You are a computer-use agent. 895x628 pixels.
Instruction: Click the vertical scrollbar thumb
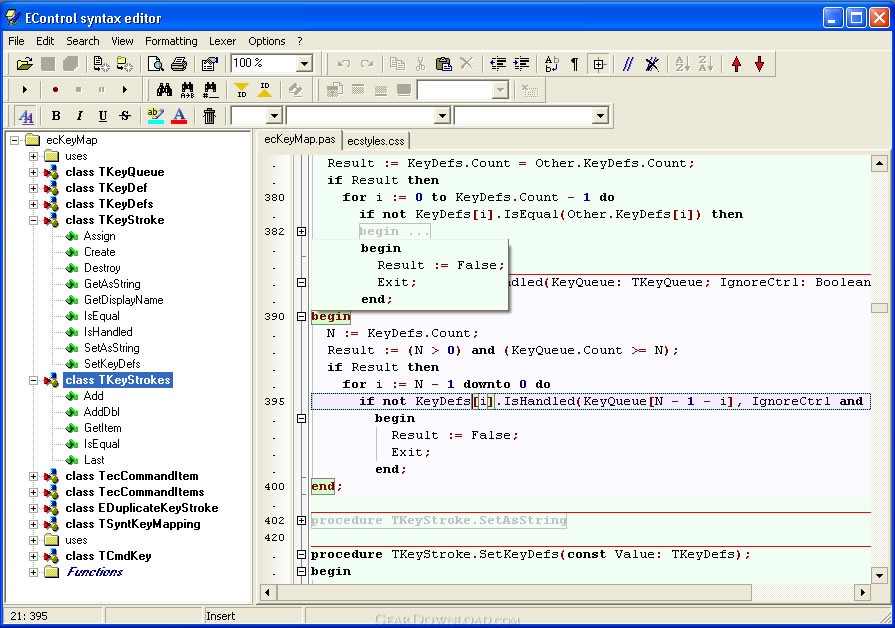coord(879,308)
